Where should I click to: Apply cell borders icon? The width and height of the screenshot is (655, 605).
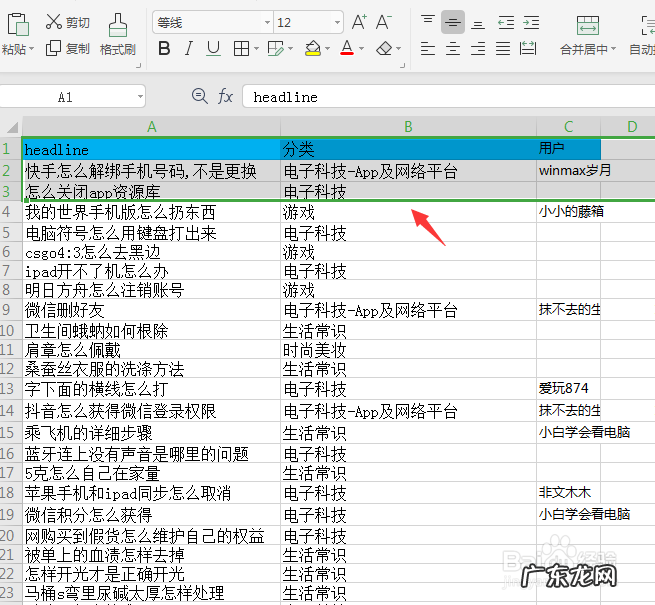pos(241,48)
